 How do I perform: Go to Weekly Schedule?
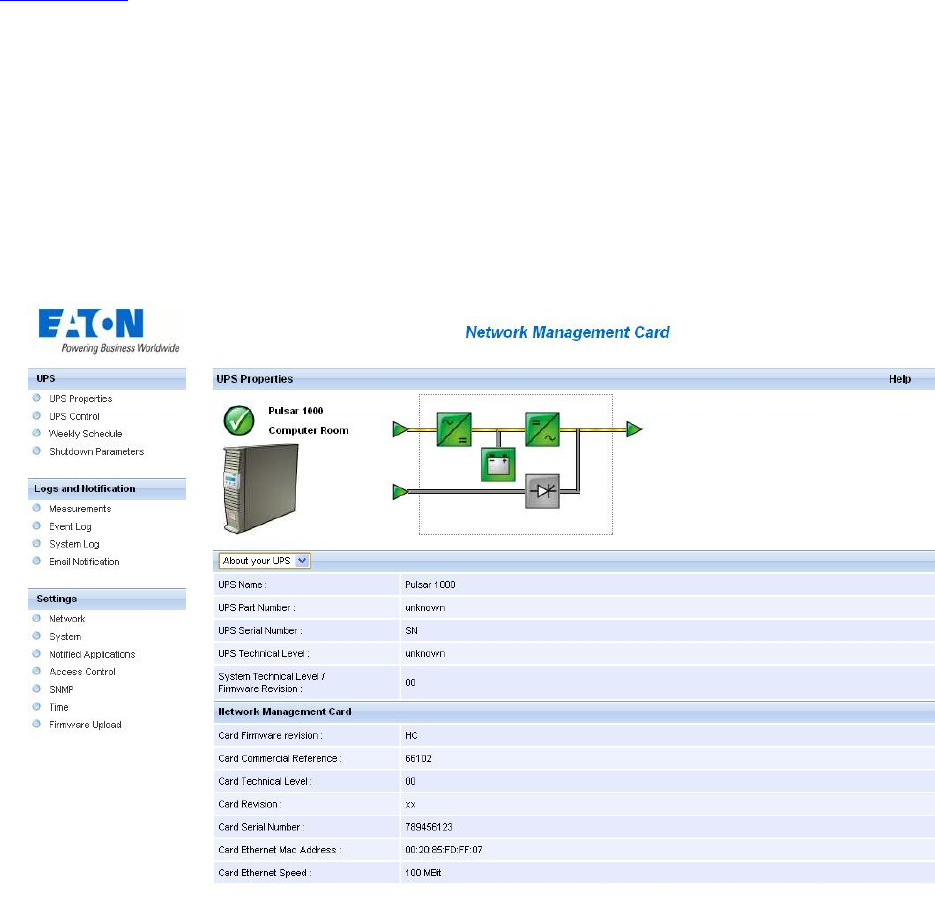(x=85, y=434)
